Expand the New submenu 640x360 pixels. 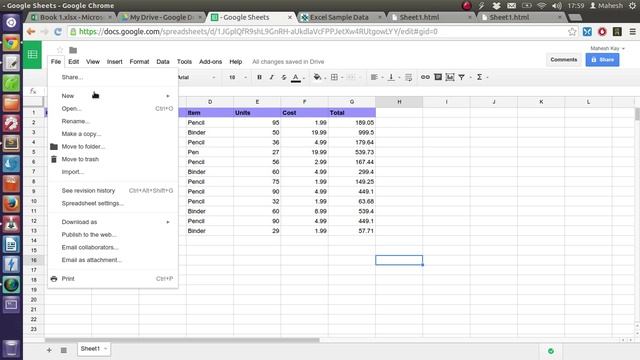[x=113, y=96]
